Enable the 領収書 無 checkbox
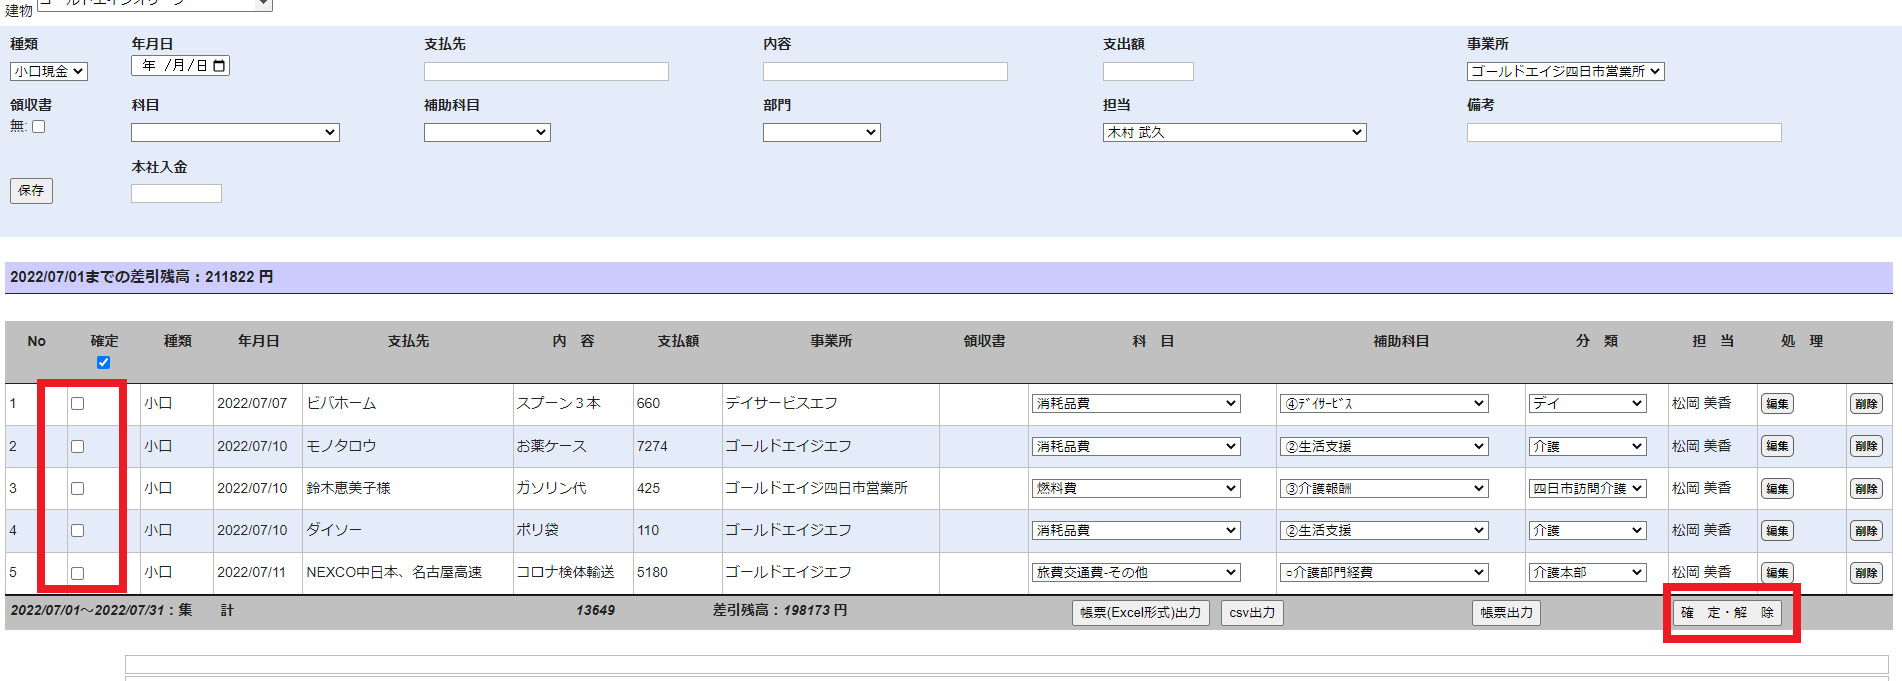This screenshot has width=1902, height=681. point(39,127)
